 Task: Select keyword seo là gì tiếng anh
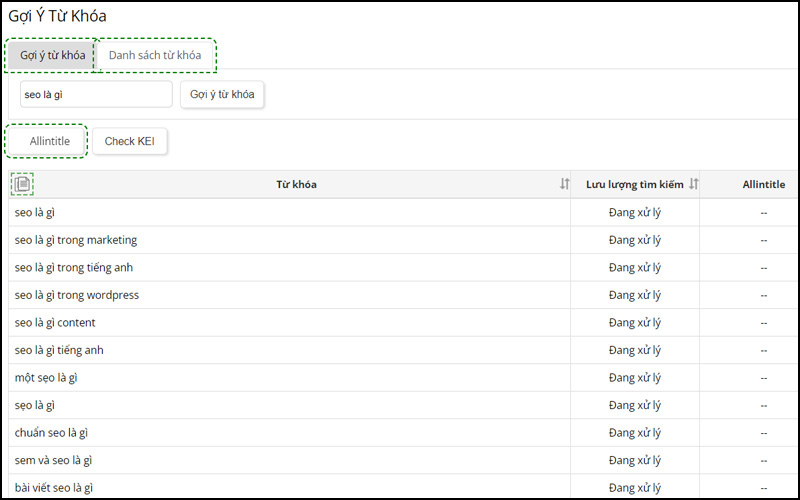[59, 351]
